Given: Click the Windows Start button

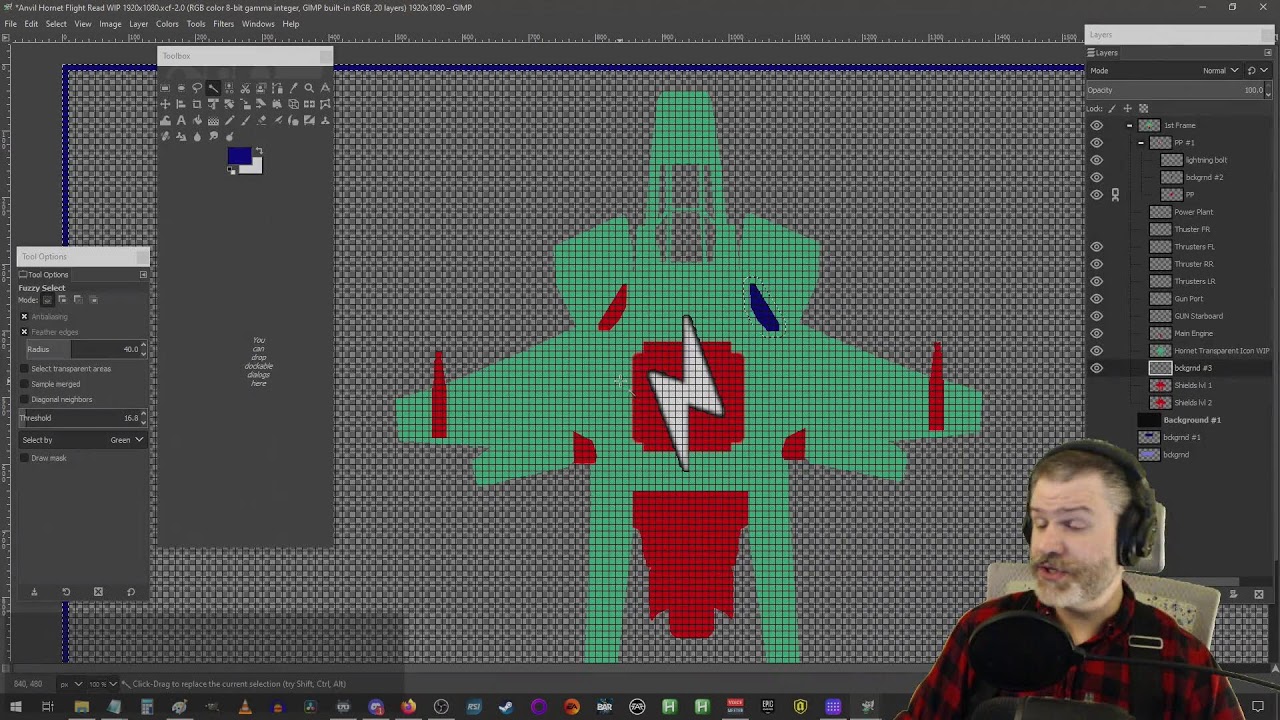Looking at the screenshot, I should tap(15, 707).
